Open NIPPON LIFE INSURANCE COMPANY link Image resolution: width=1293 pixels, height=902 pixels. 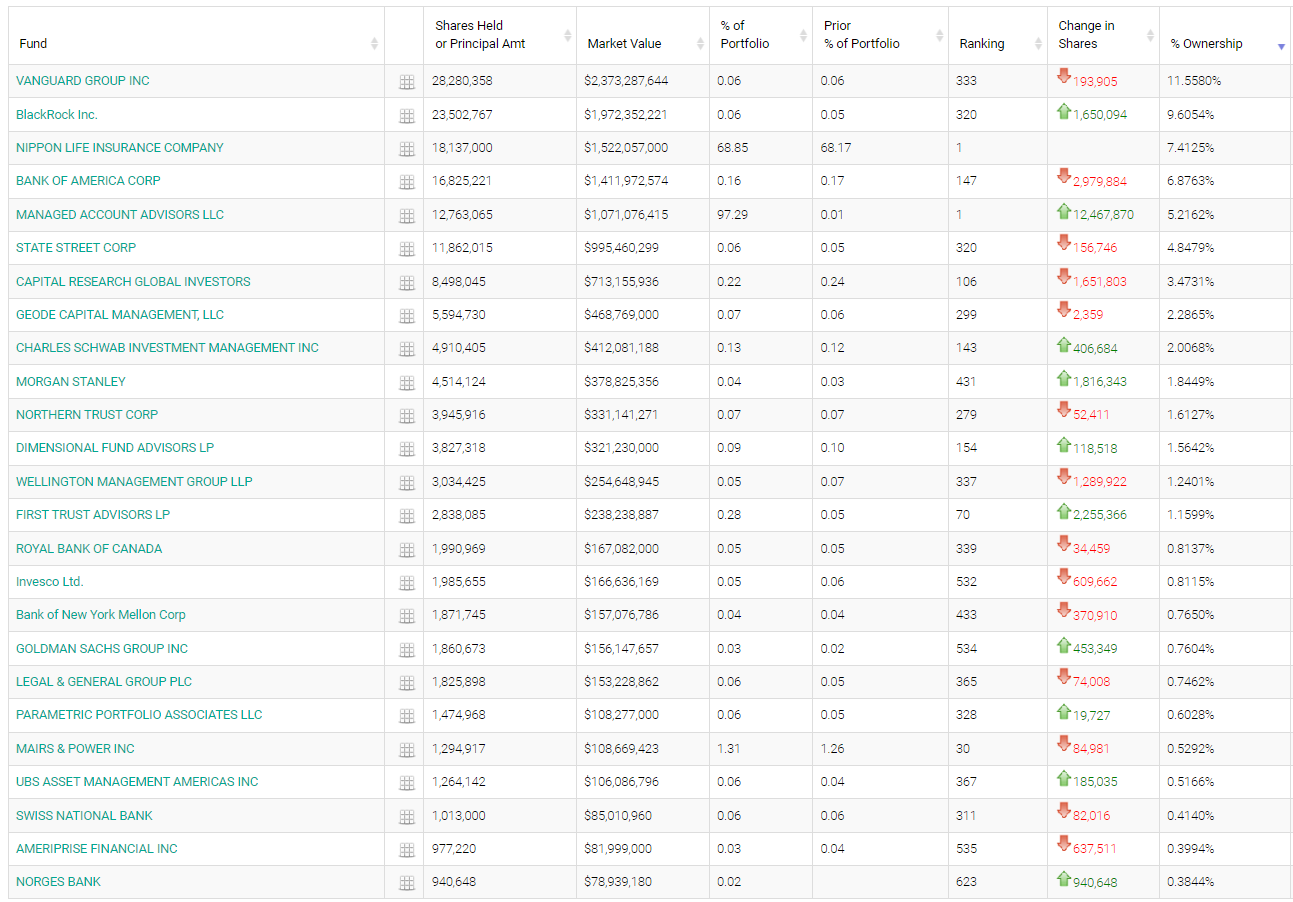(x=120, y=148)
